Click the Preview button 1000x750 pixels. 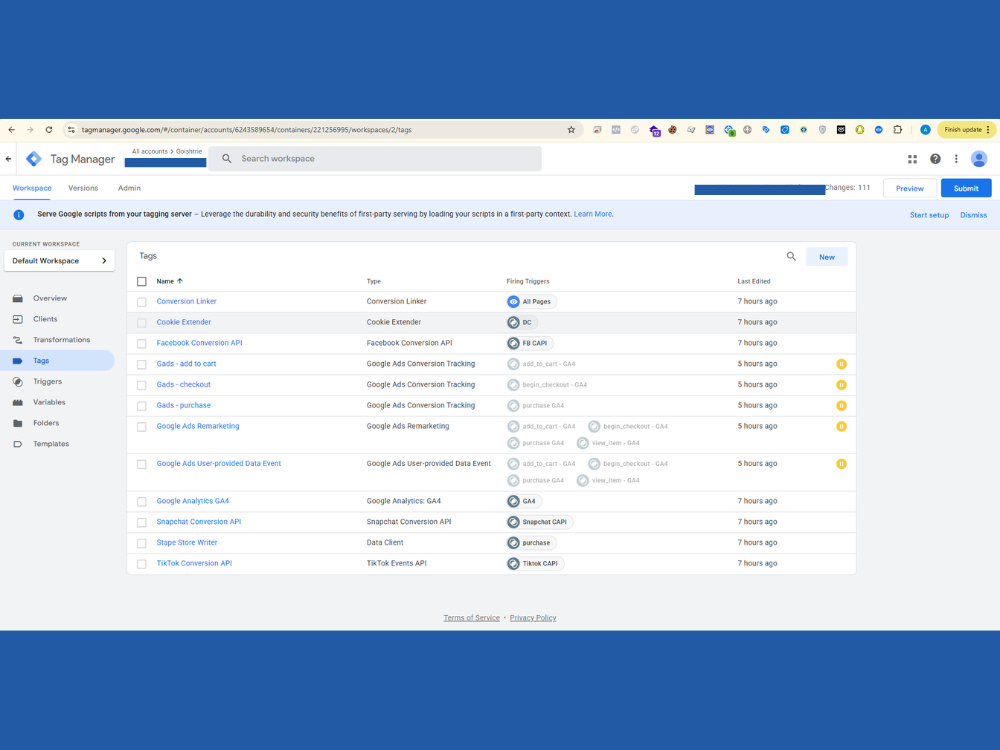coord(909,188)
